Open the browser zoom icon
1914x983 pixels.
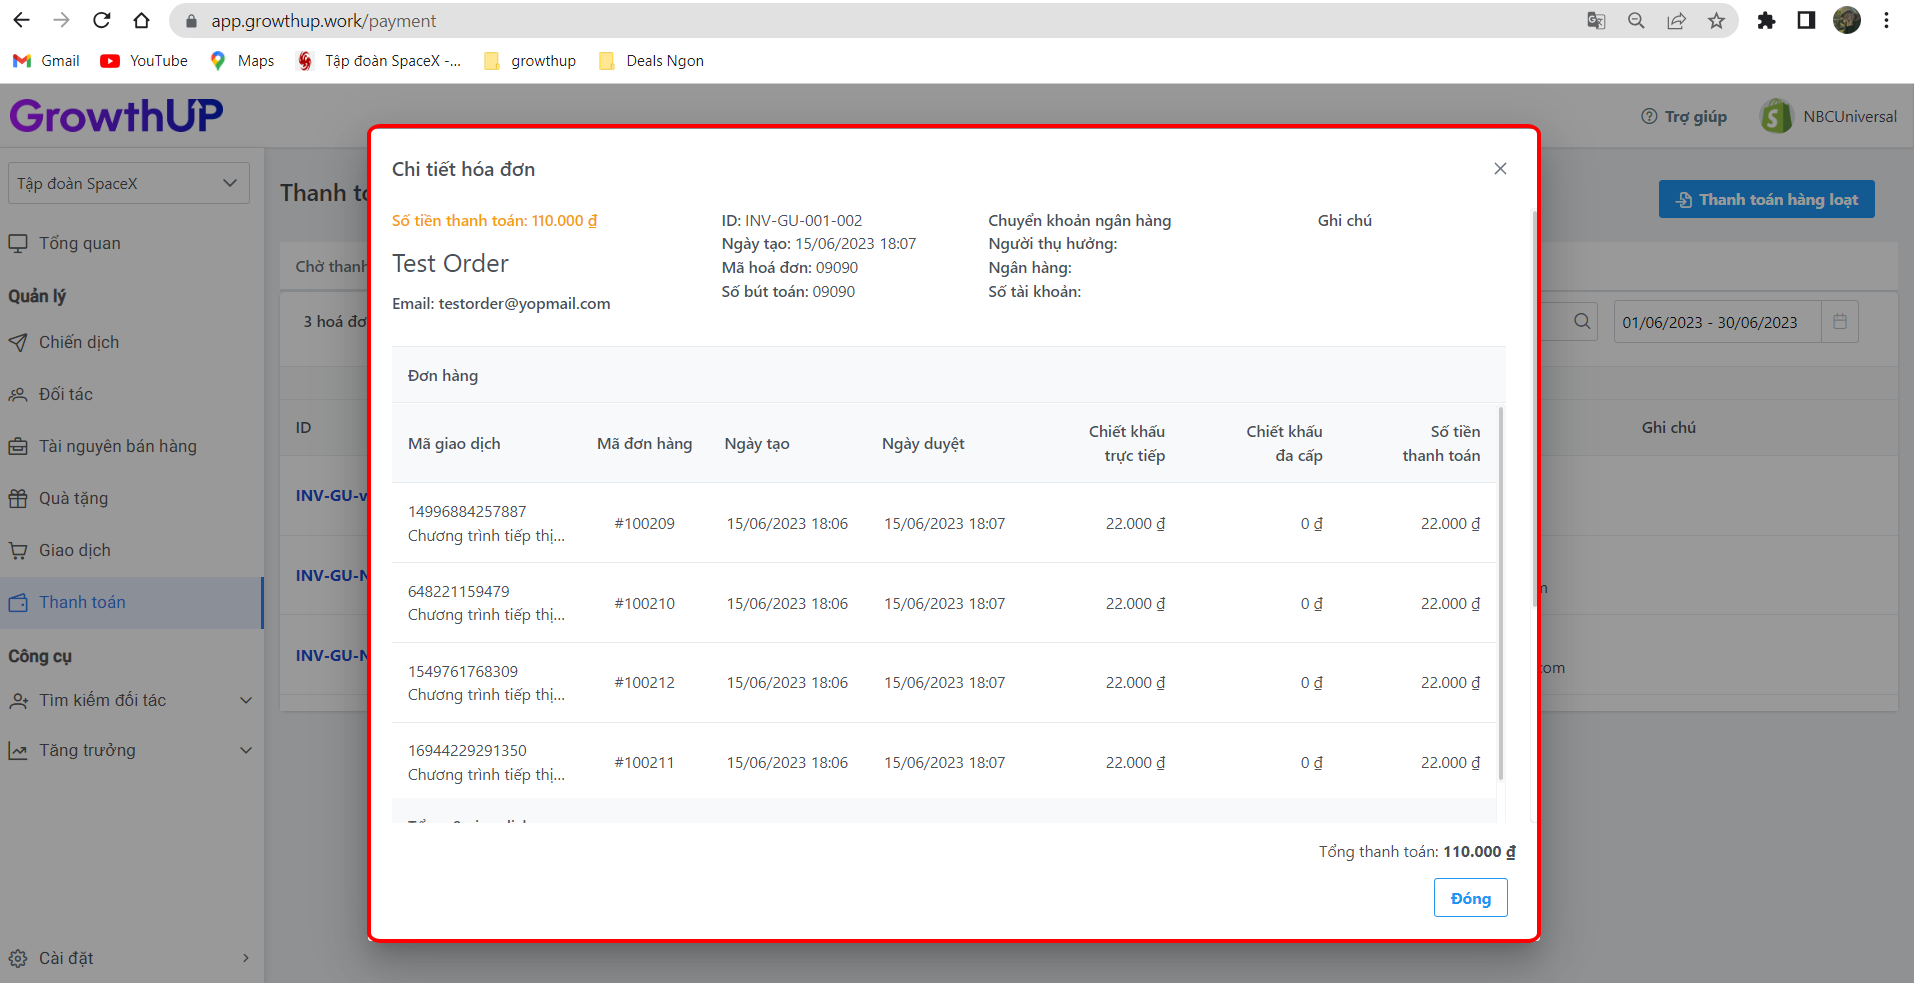pos(1636,21)
